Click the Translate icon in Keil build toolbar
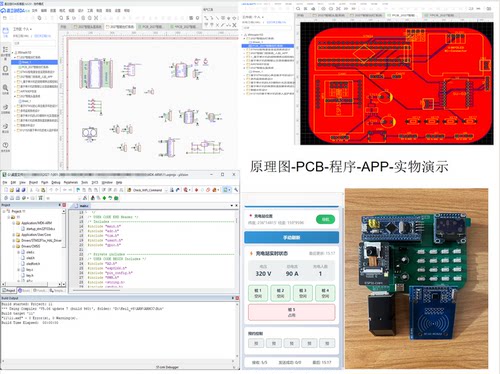Screen dimensions: 500x374 [x=6, y=198]
